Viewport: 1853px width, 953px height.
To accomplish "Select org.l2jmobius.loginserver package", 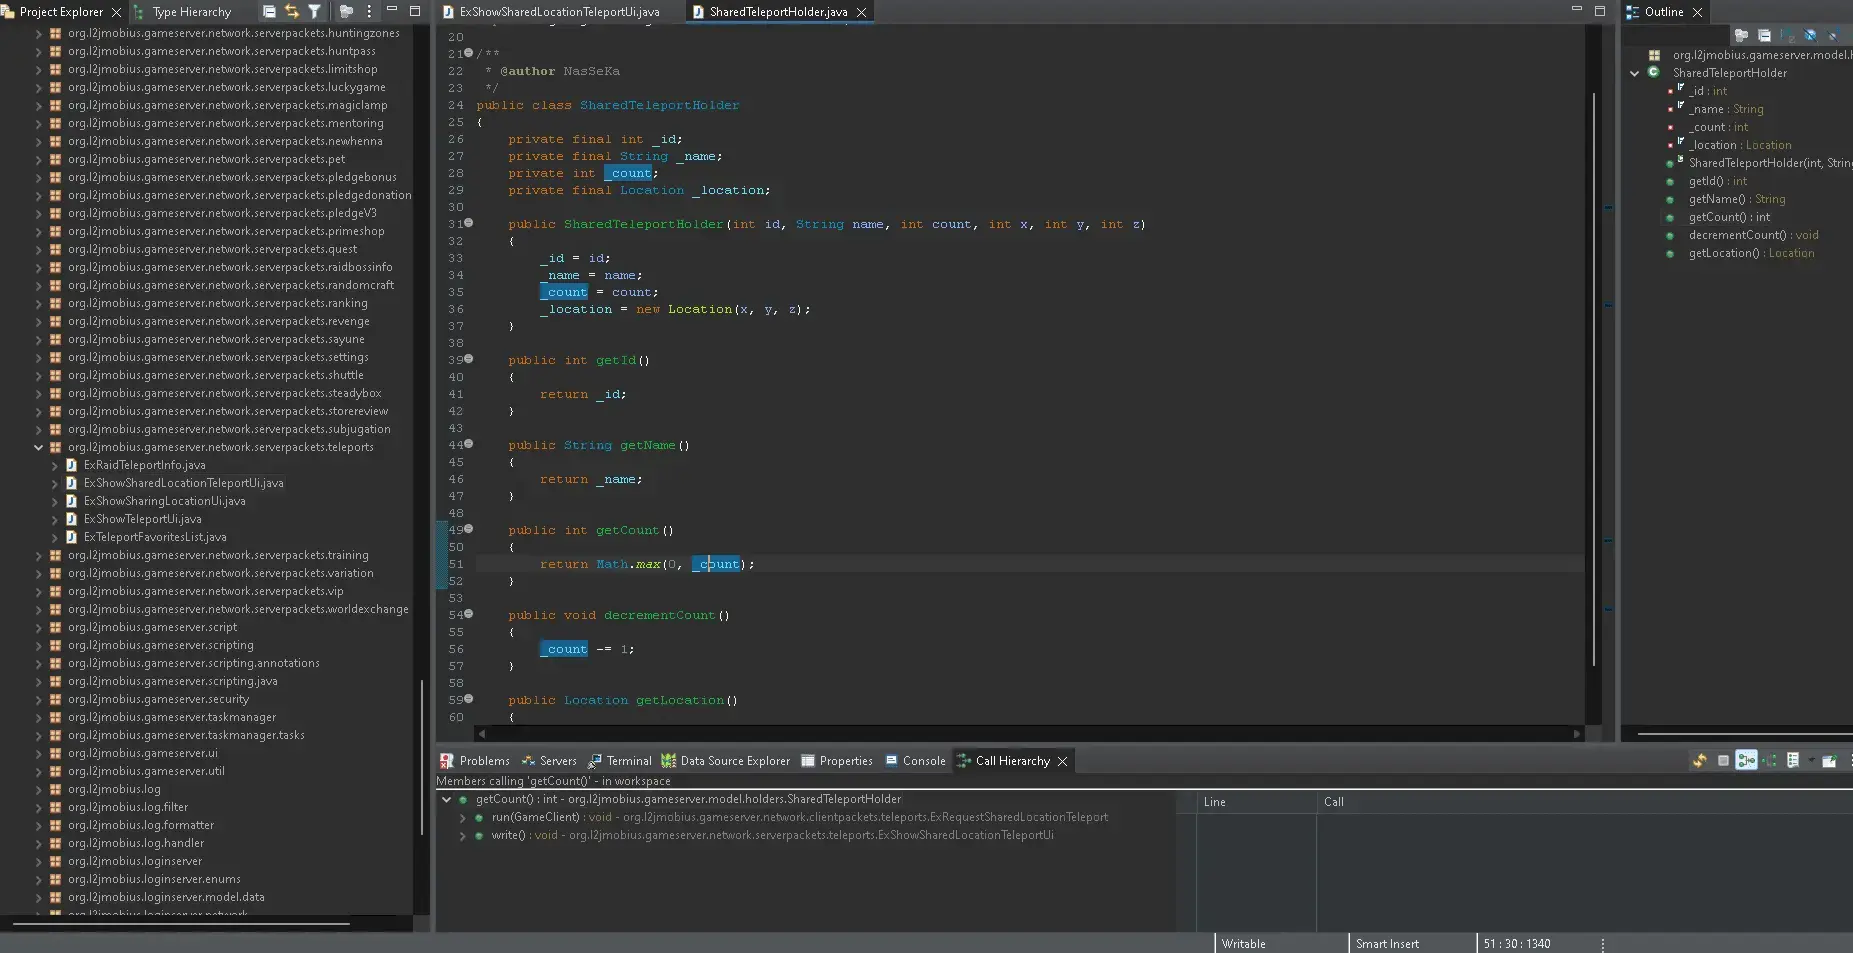I will (x=134, y=861).
